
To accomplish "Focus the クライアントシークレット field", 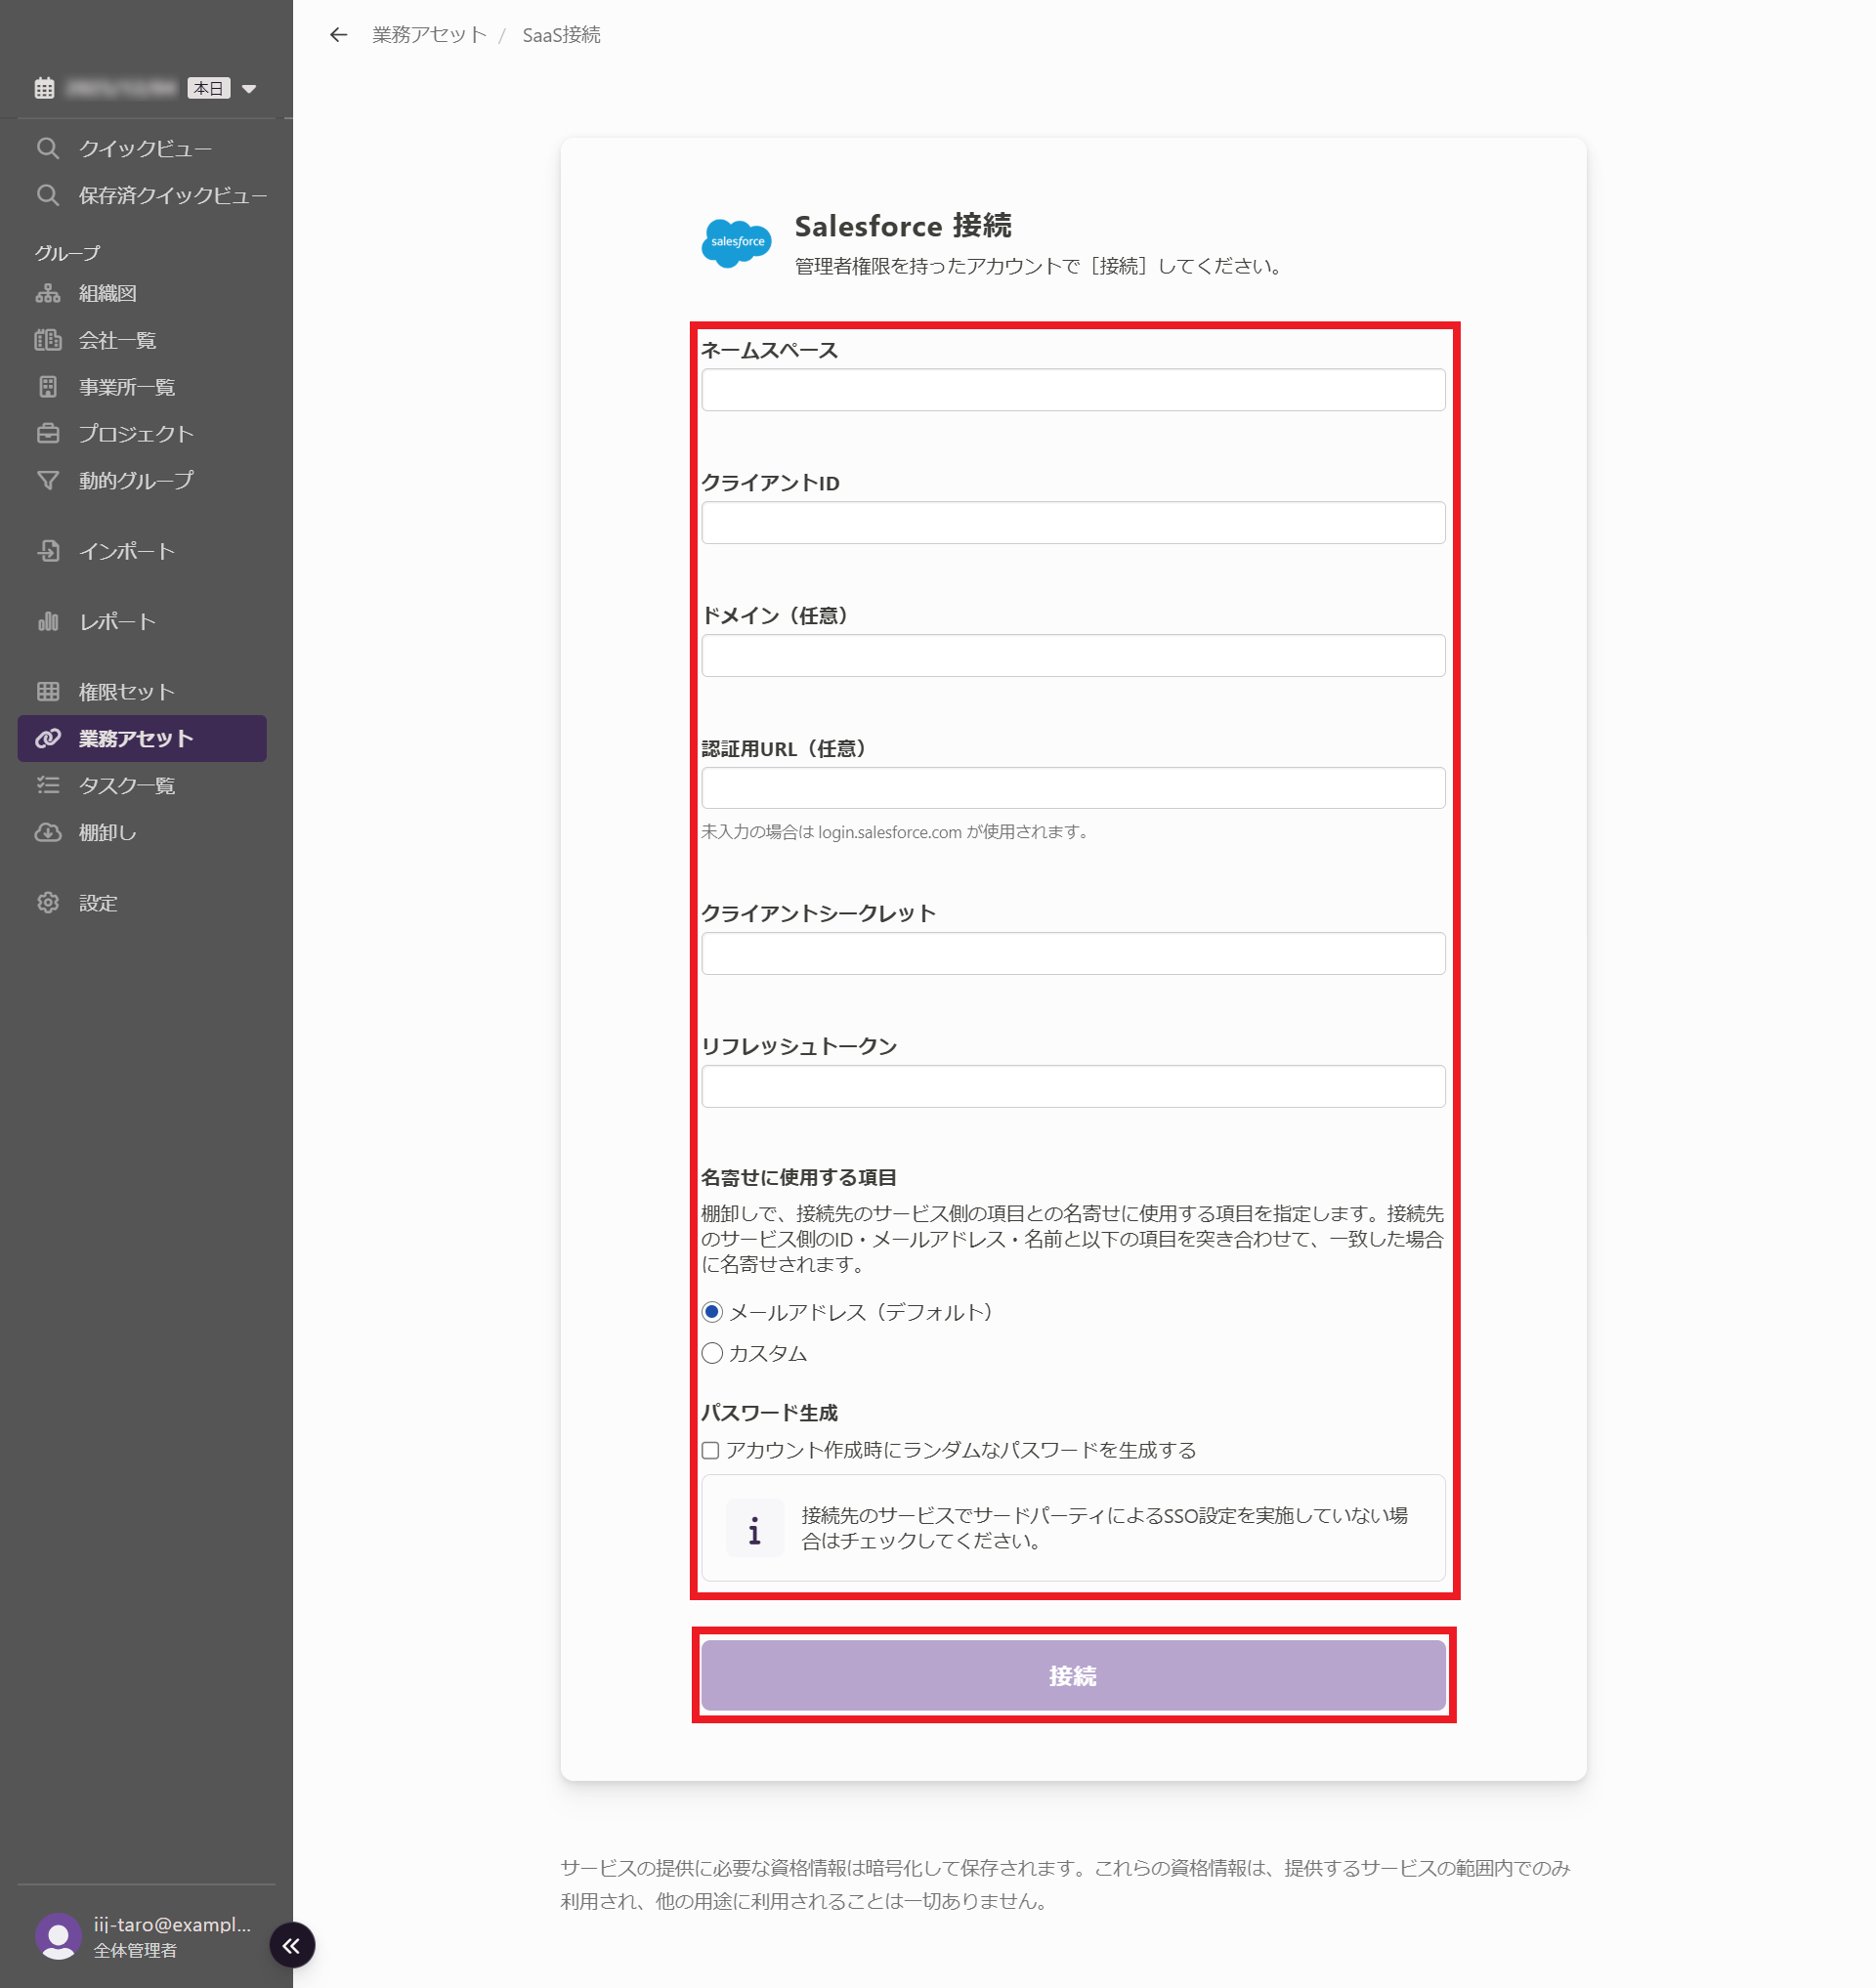I will point(1072,953).
